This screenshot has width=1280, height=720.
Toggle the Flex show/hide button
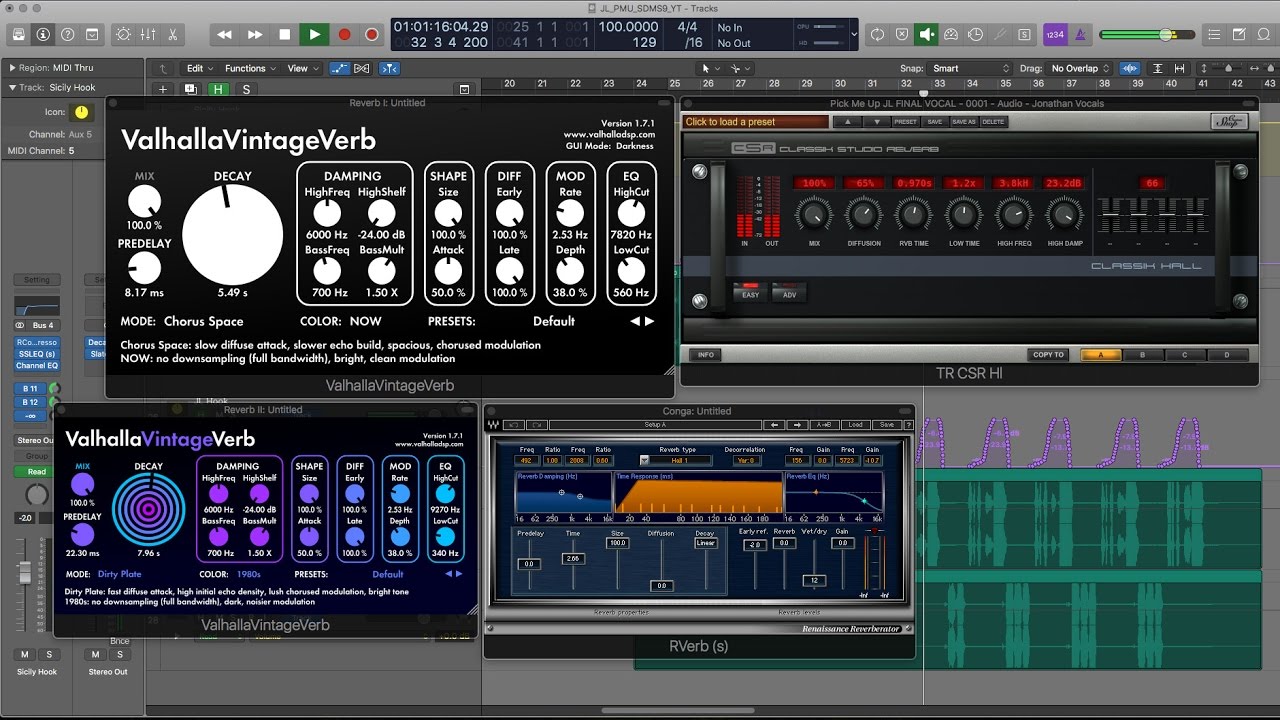364,68
